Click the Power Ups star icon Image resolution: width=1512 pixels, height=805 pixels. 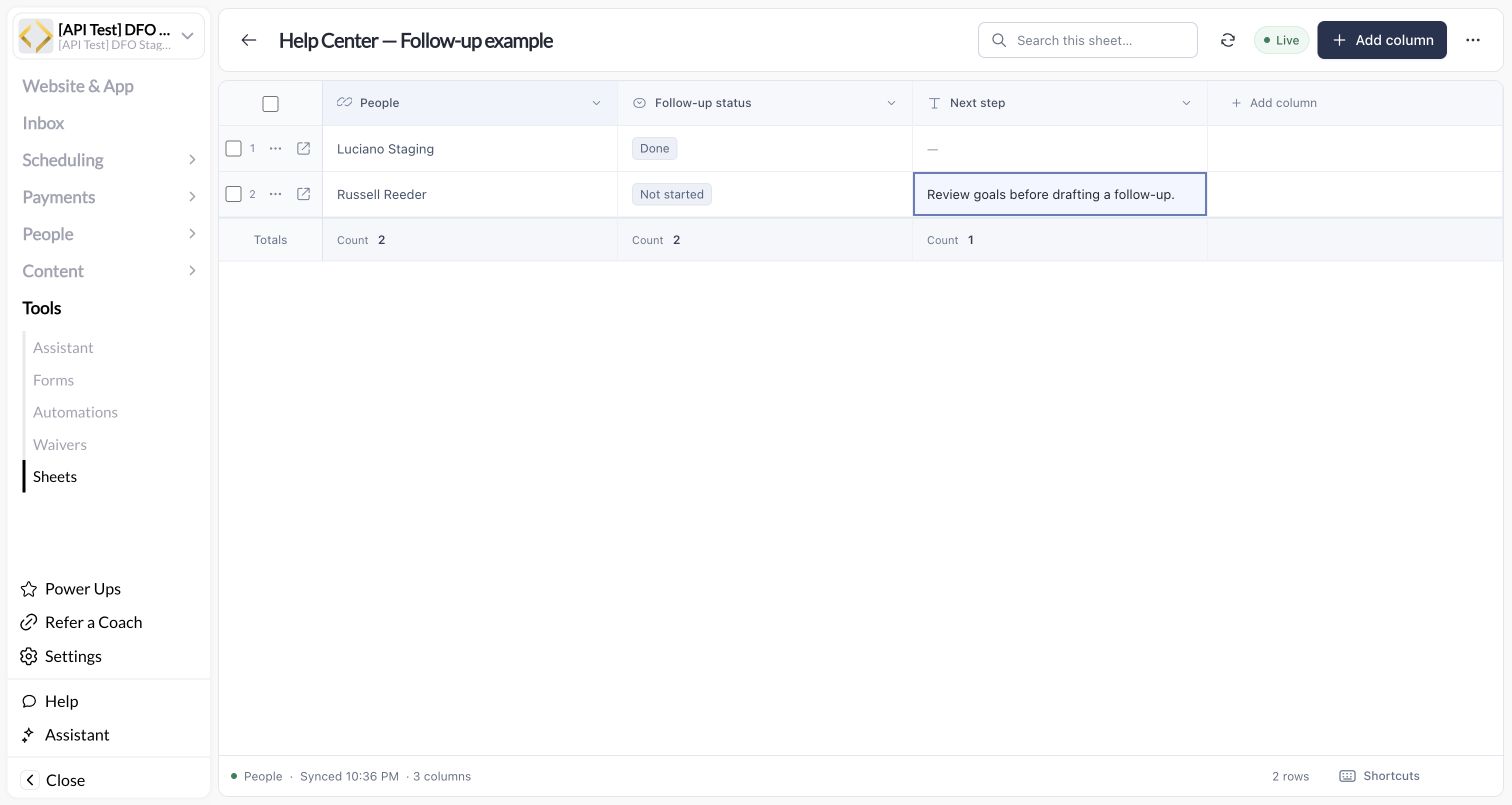tap(29, 589)
